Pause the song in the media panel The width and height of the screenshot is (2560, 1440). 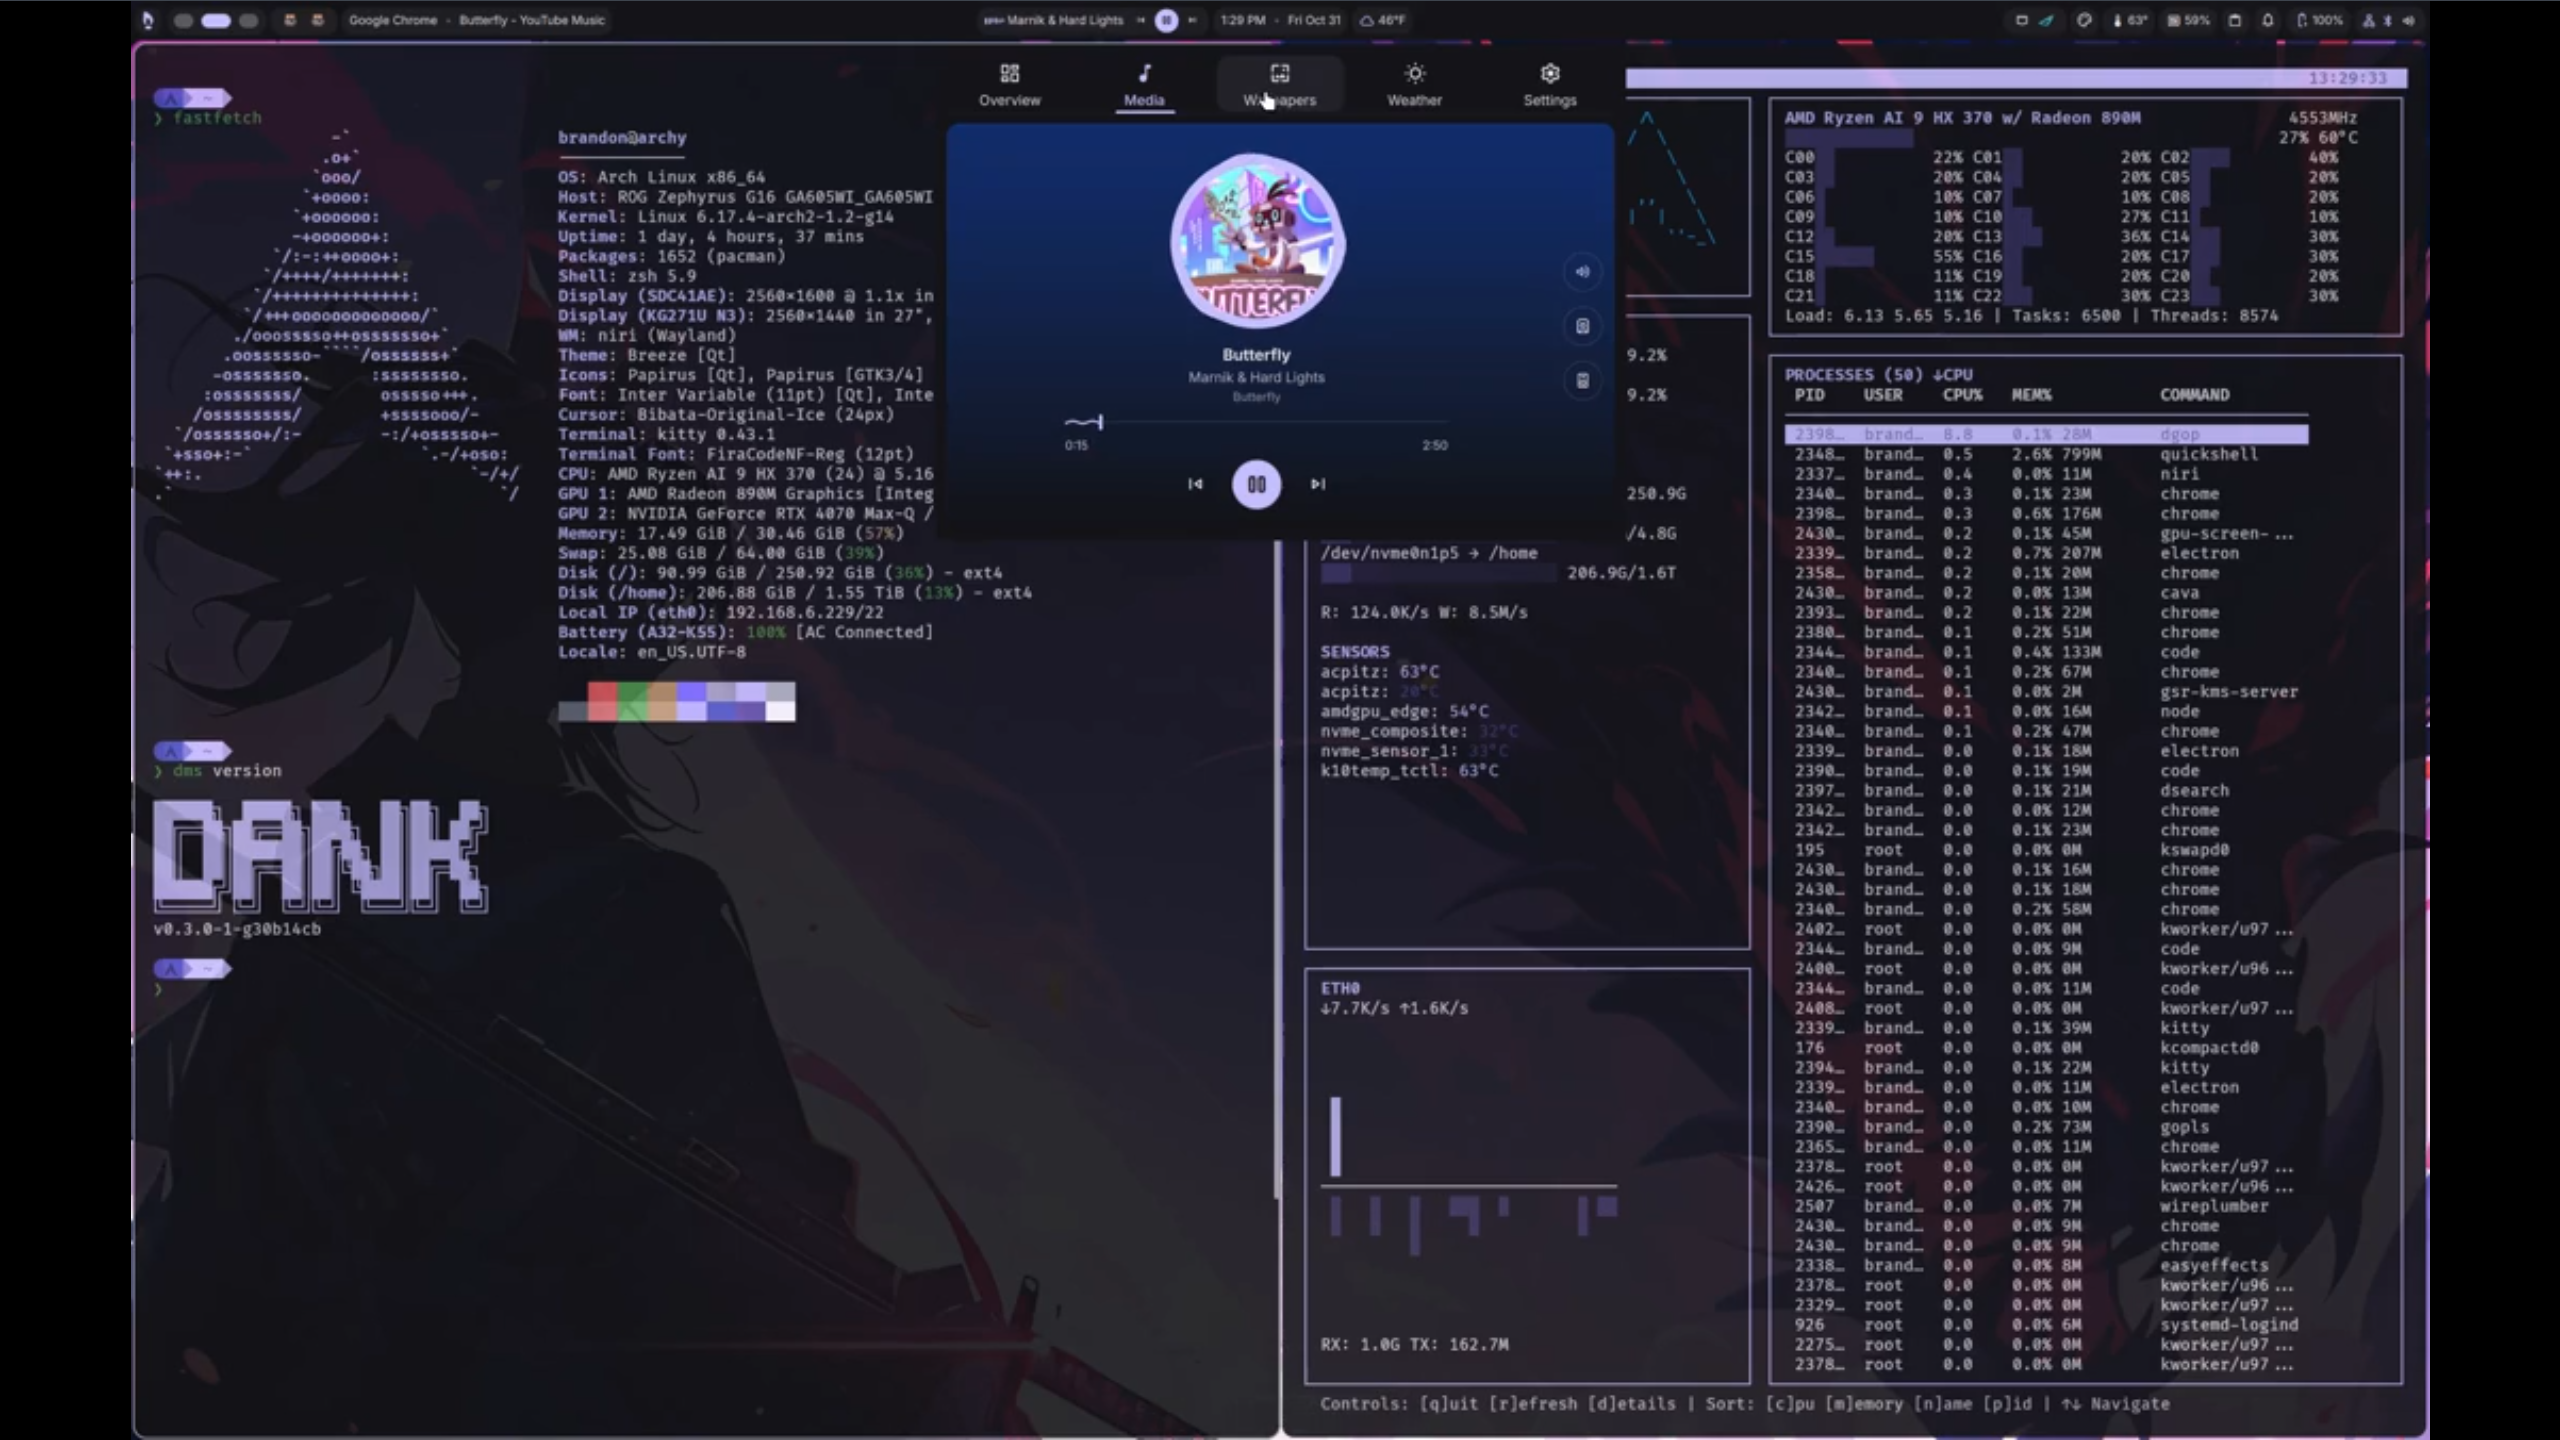click(1256, 484)
